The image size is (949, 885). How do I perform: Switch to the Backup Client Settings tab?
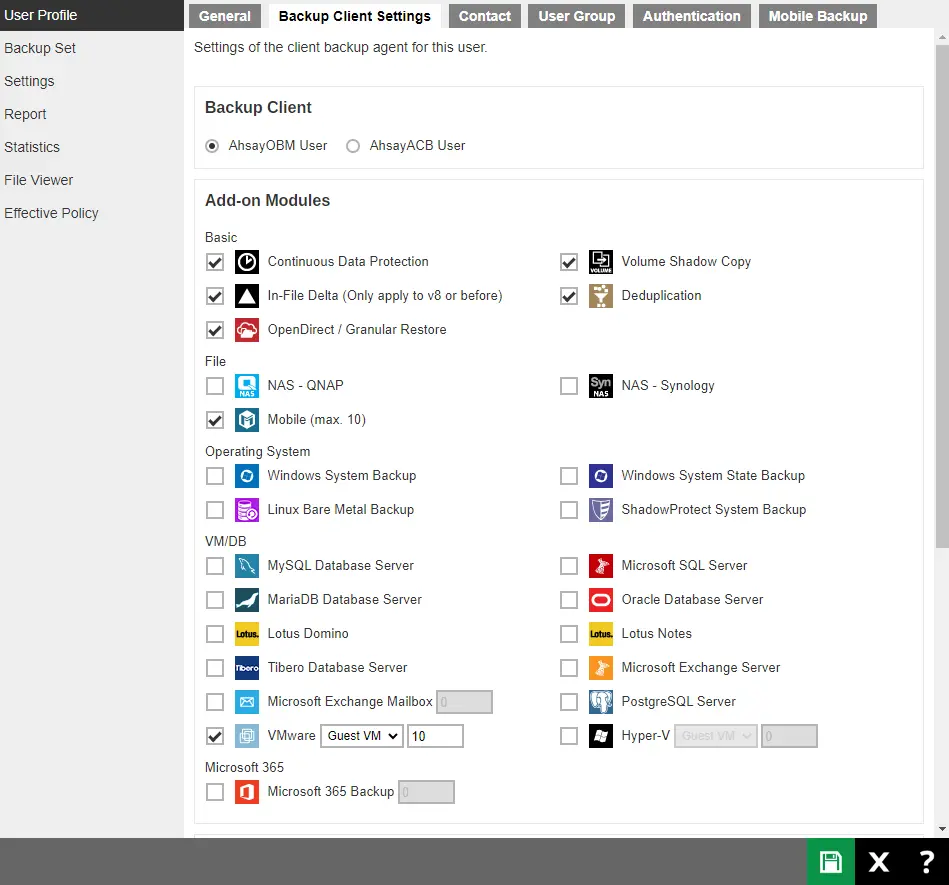point(355,16)
